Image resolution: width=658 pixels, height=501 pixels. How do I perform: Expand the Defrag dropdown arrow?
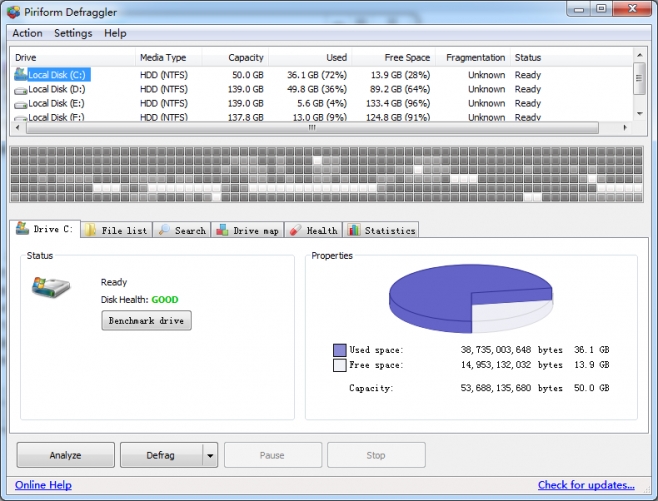click(210, 455)
